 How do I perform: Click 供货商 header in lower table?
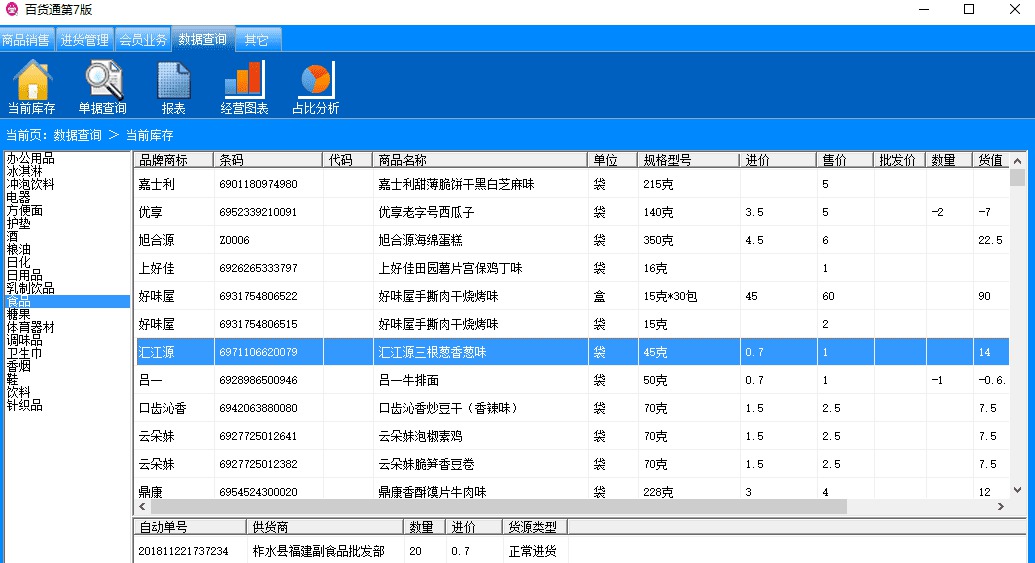(325, 527)
